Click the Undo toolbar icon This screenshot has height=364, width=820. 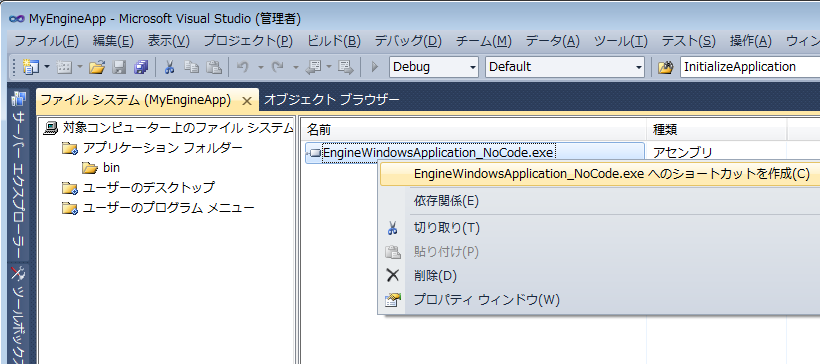[242, 67]
